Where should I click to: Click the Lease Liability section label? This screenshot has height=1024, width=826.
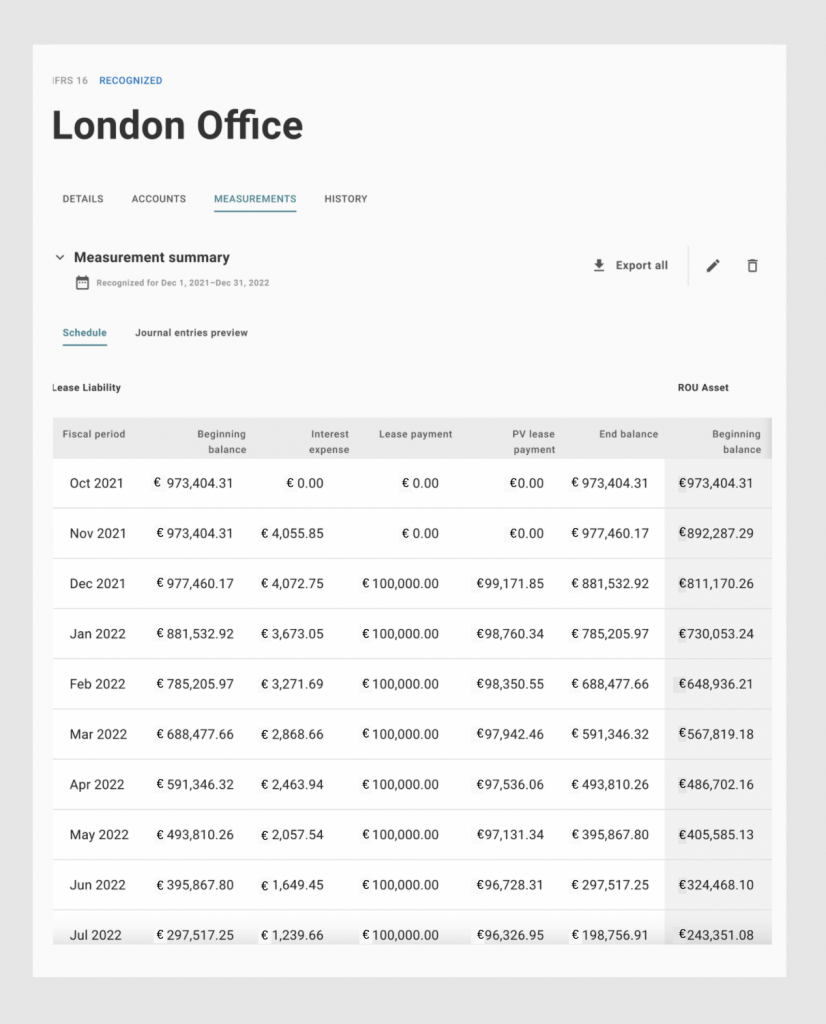pos(86,387)
